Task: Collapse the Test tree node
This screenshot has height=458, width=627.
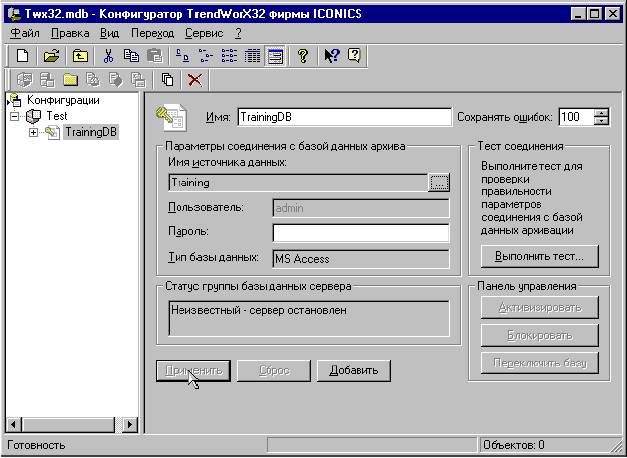Action: tap(15, 117)
